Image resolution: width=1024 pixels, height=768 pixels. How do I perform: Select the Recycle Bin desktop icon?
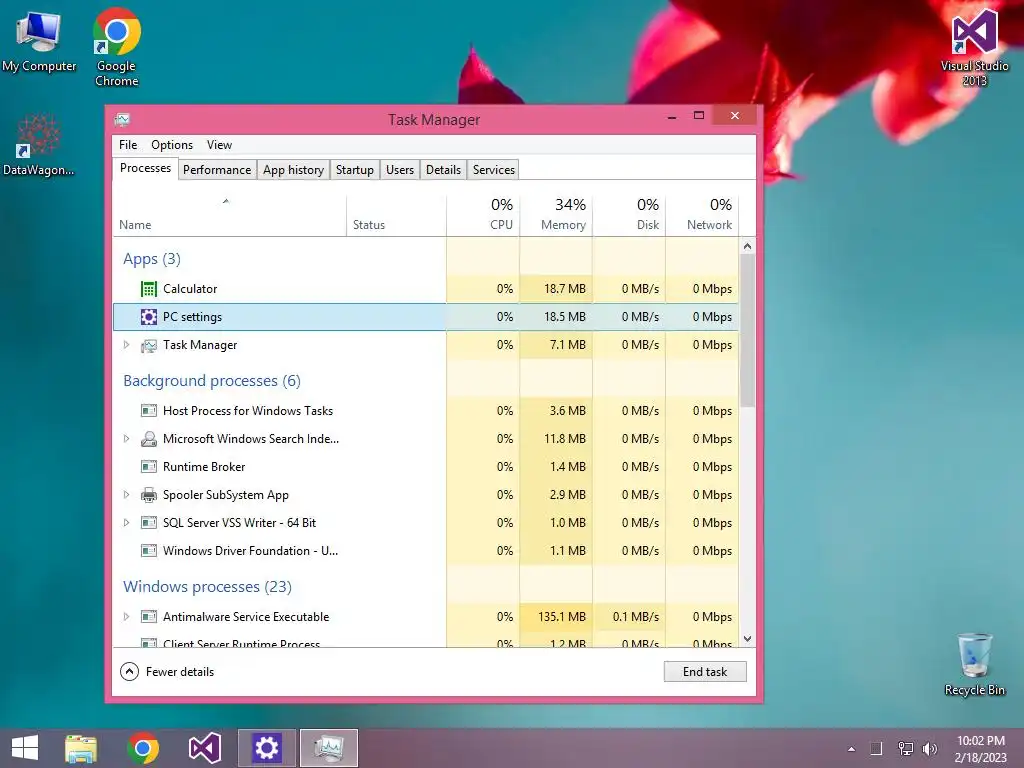pos(974,664)
